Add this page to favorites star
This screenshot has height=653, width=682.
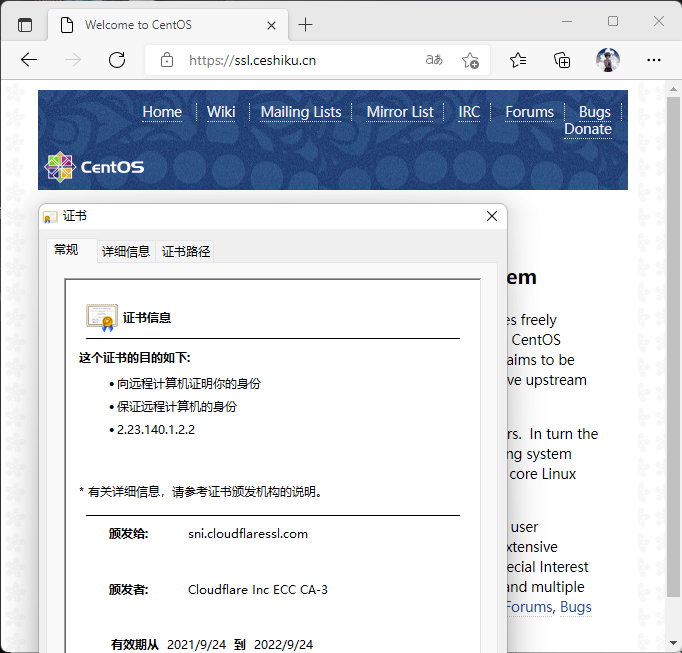[470, 60]
